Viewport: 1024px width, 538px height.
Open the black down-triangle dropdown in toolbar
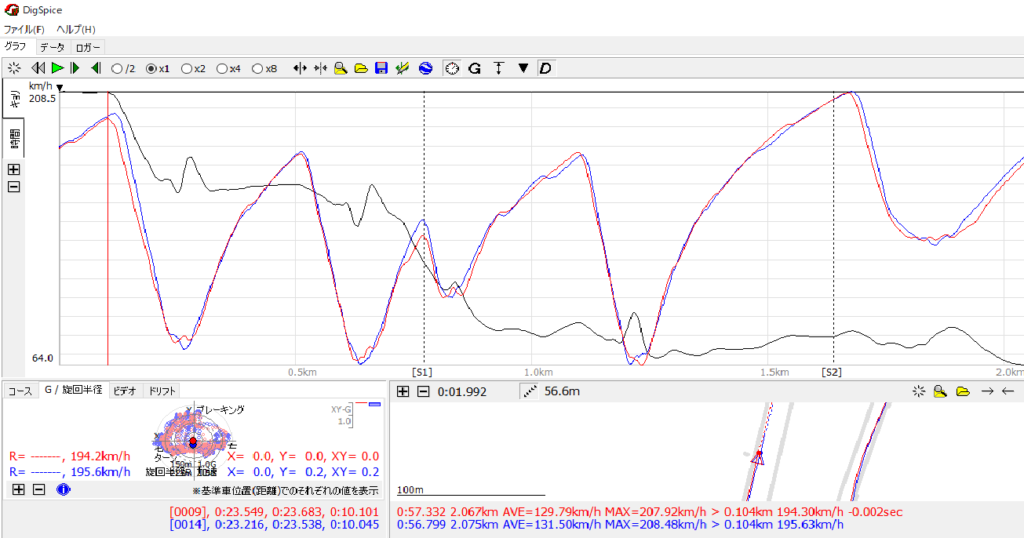click(522, 68)
